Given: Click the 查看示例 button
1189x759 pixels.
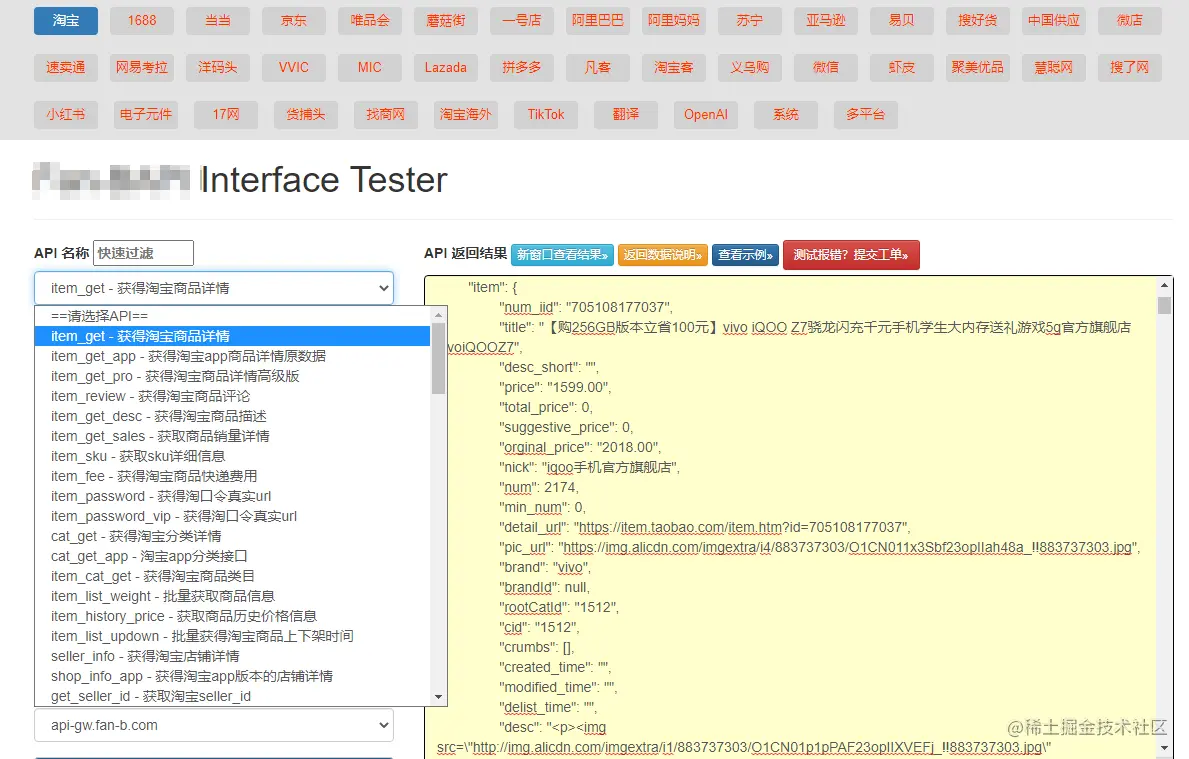Looking at the screenshot, I should 745,255.
